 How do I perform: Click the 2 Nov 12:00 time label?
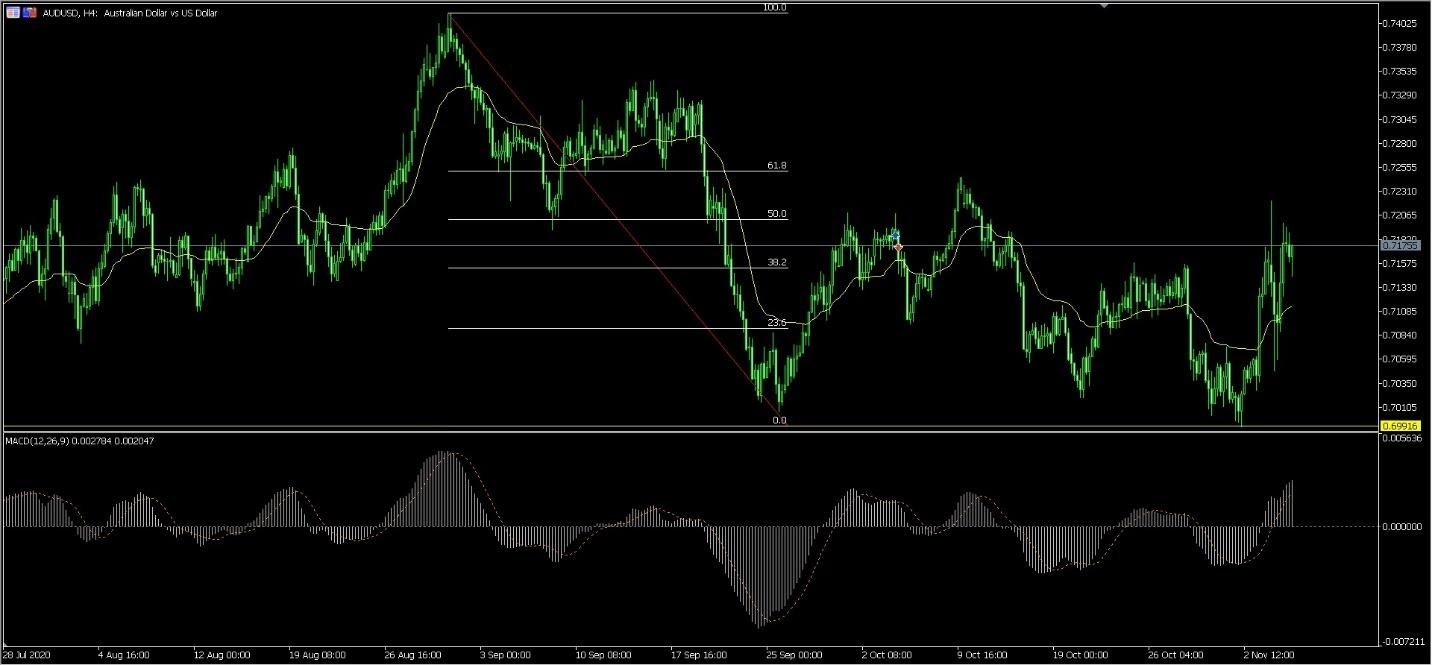point(1271,656)
